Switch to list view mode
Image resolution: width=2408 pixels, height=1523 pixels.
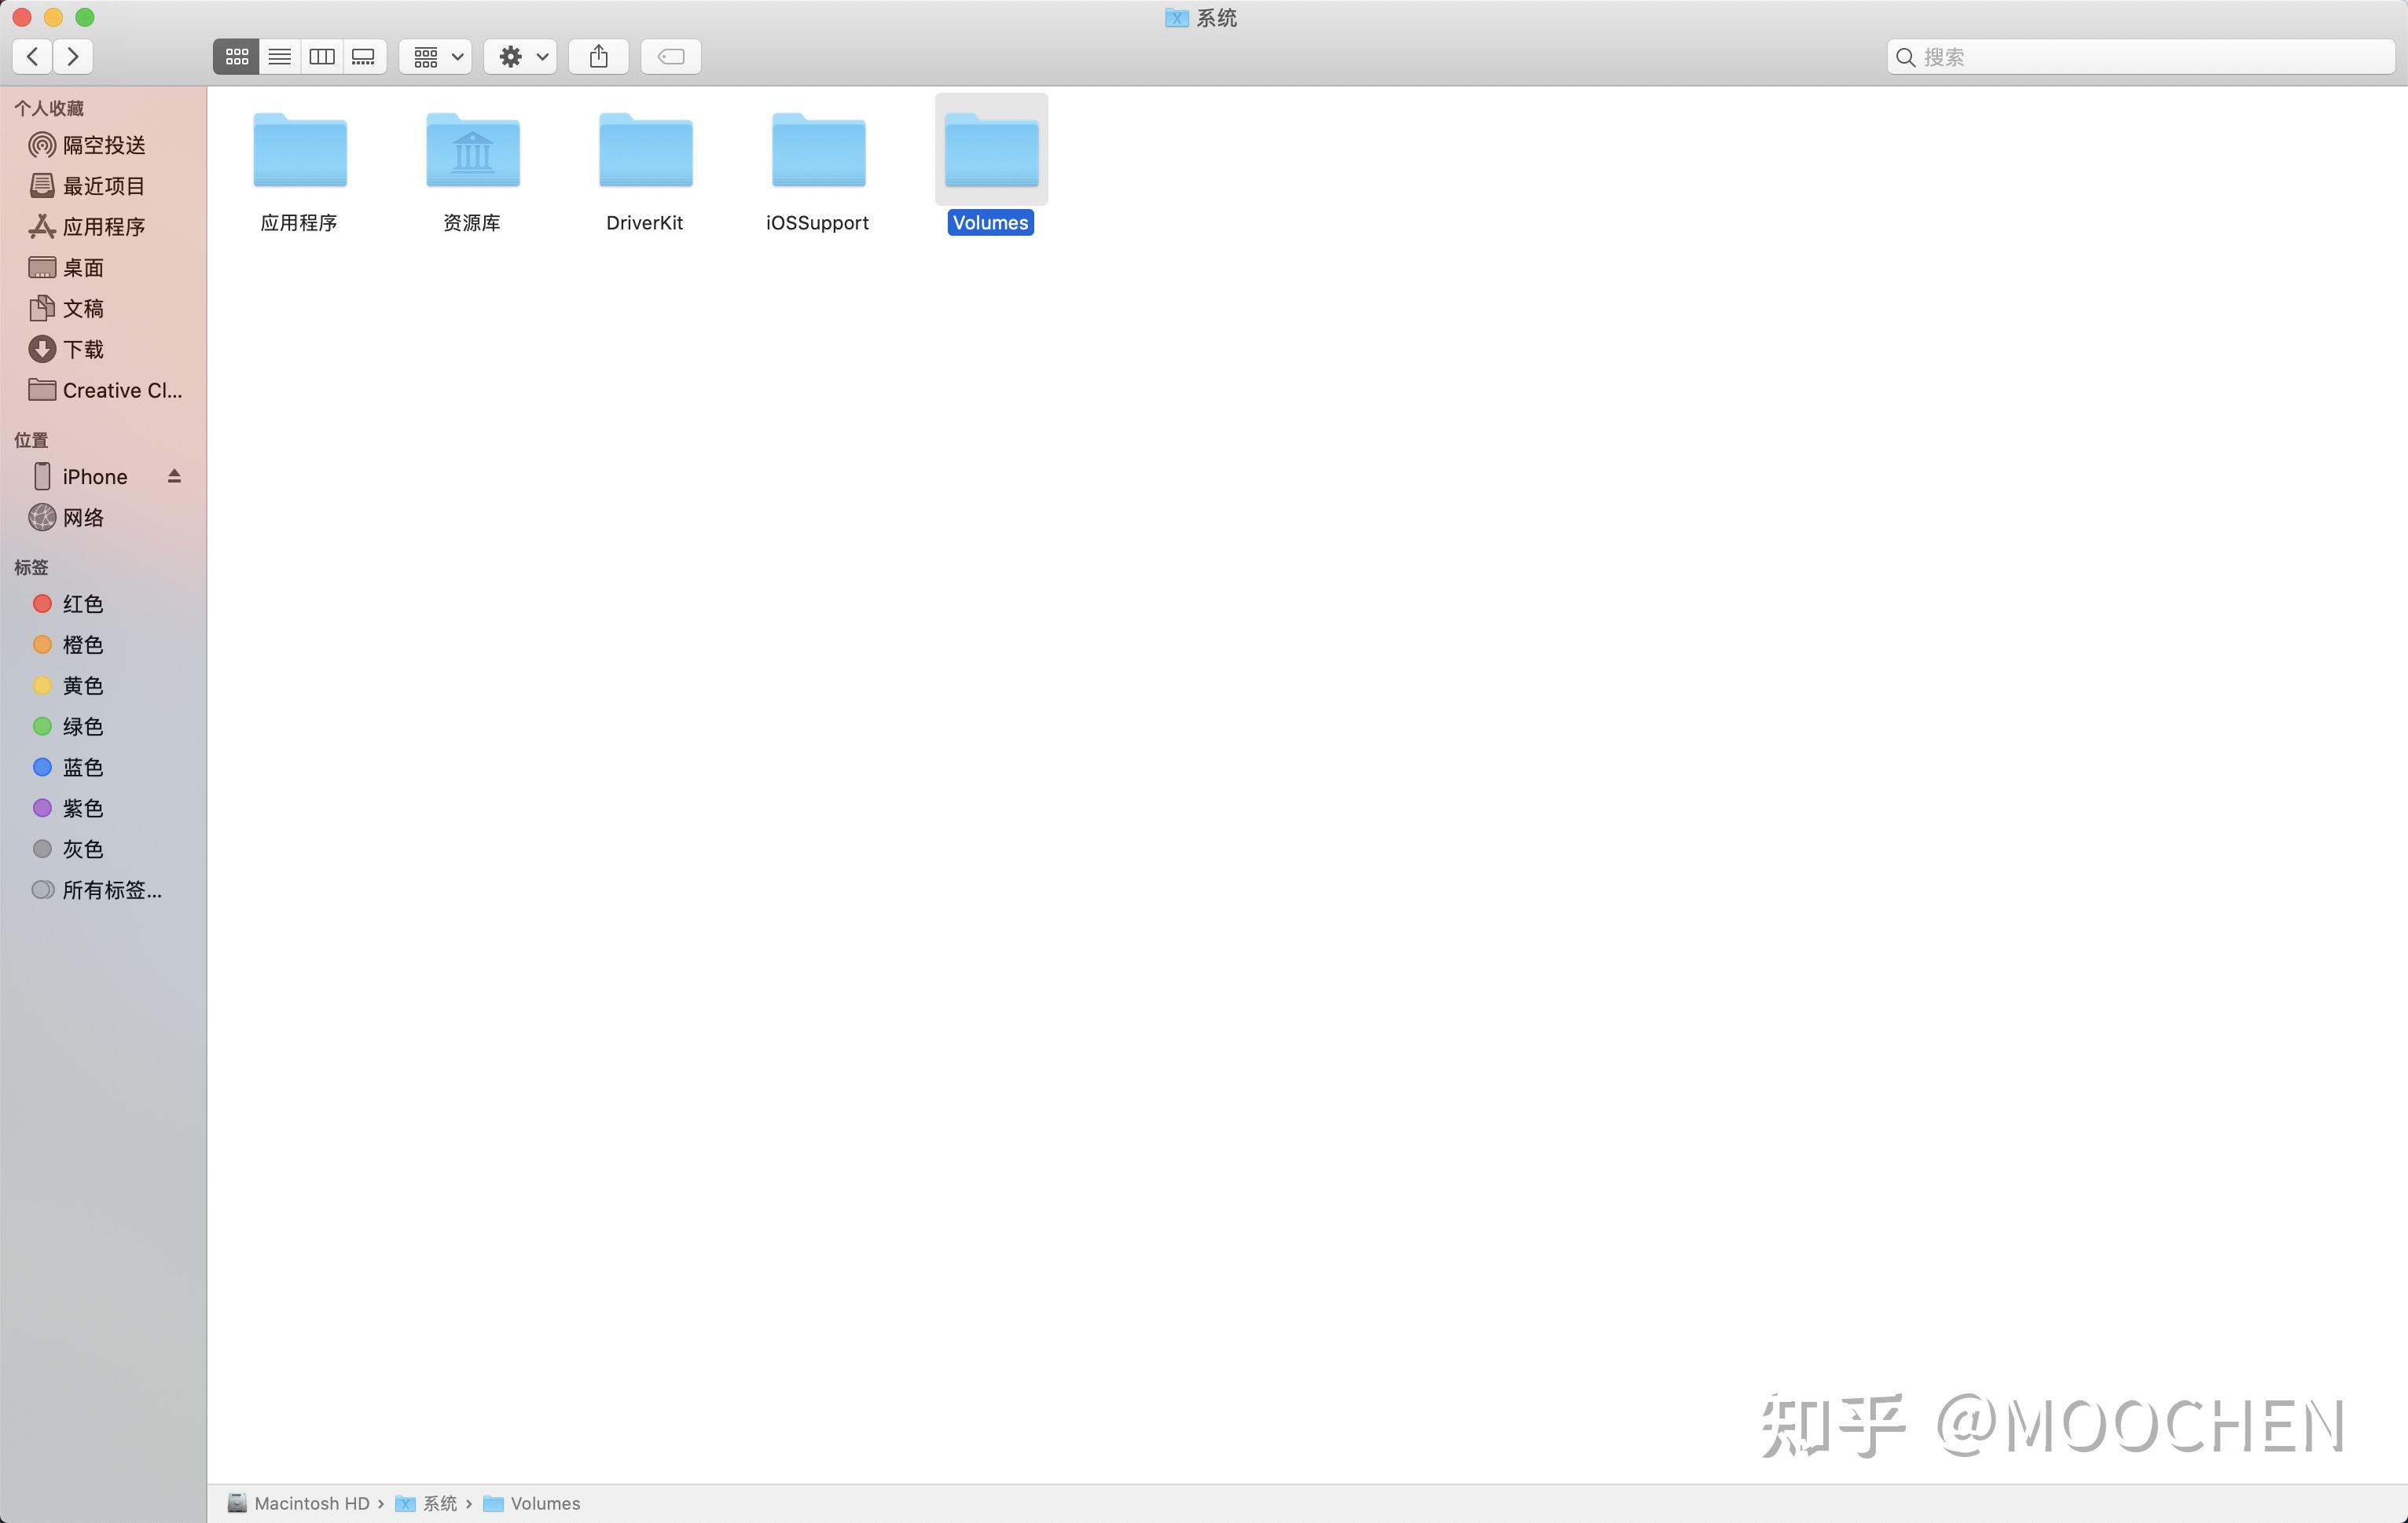pyautogui.click(x=279, y=57)
